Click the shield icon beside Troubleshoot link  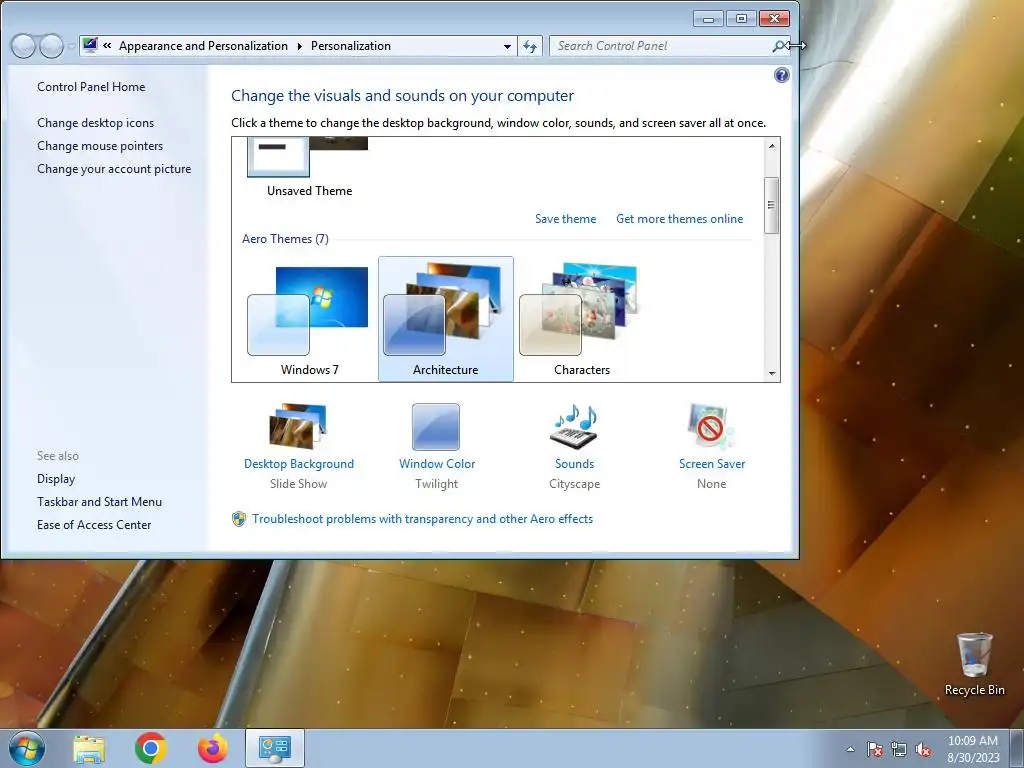tap(239, 519)
